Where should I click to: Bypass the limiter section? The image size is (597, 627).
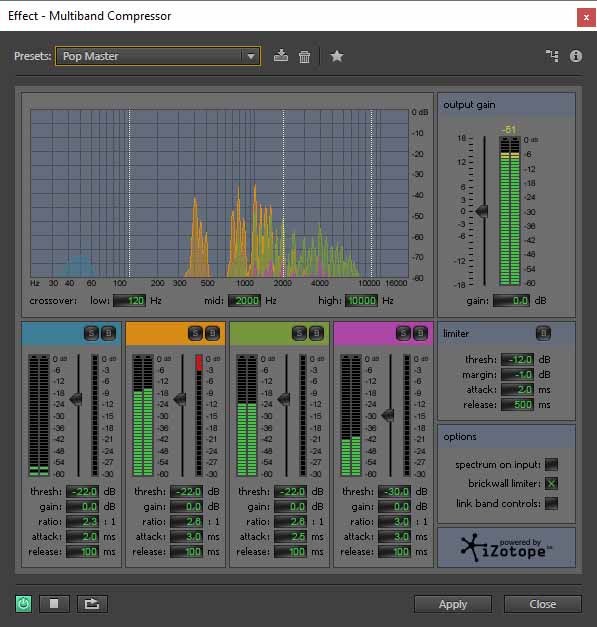(x=543, y=333)
